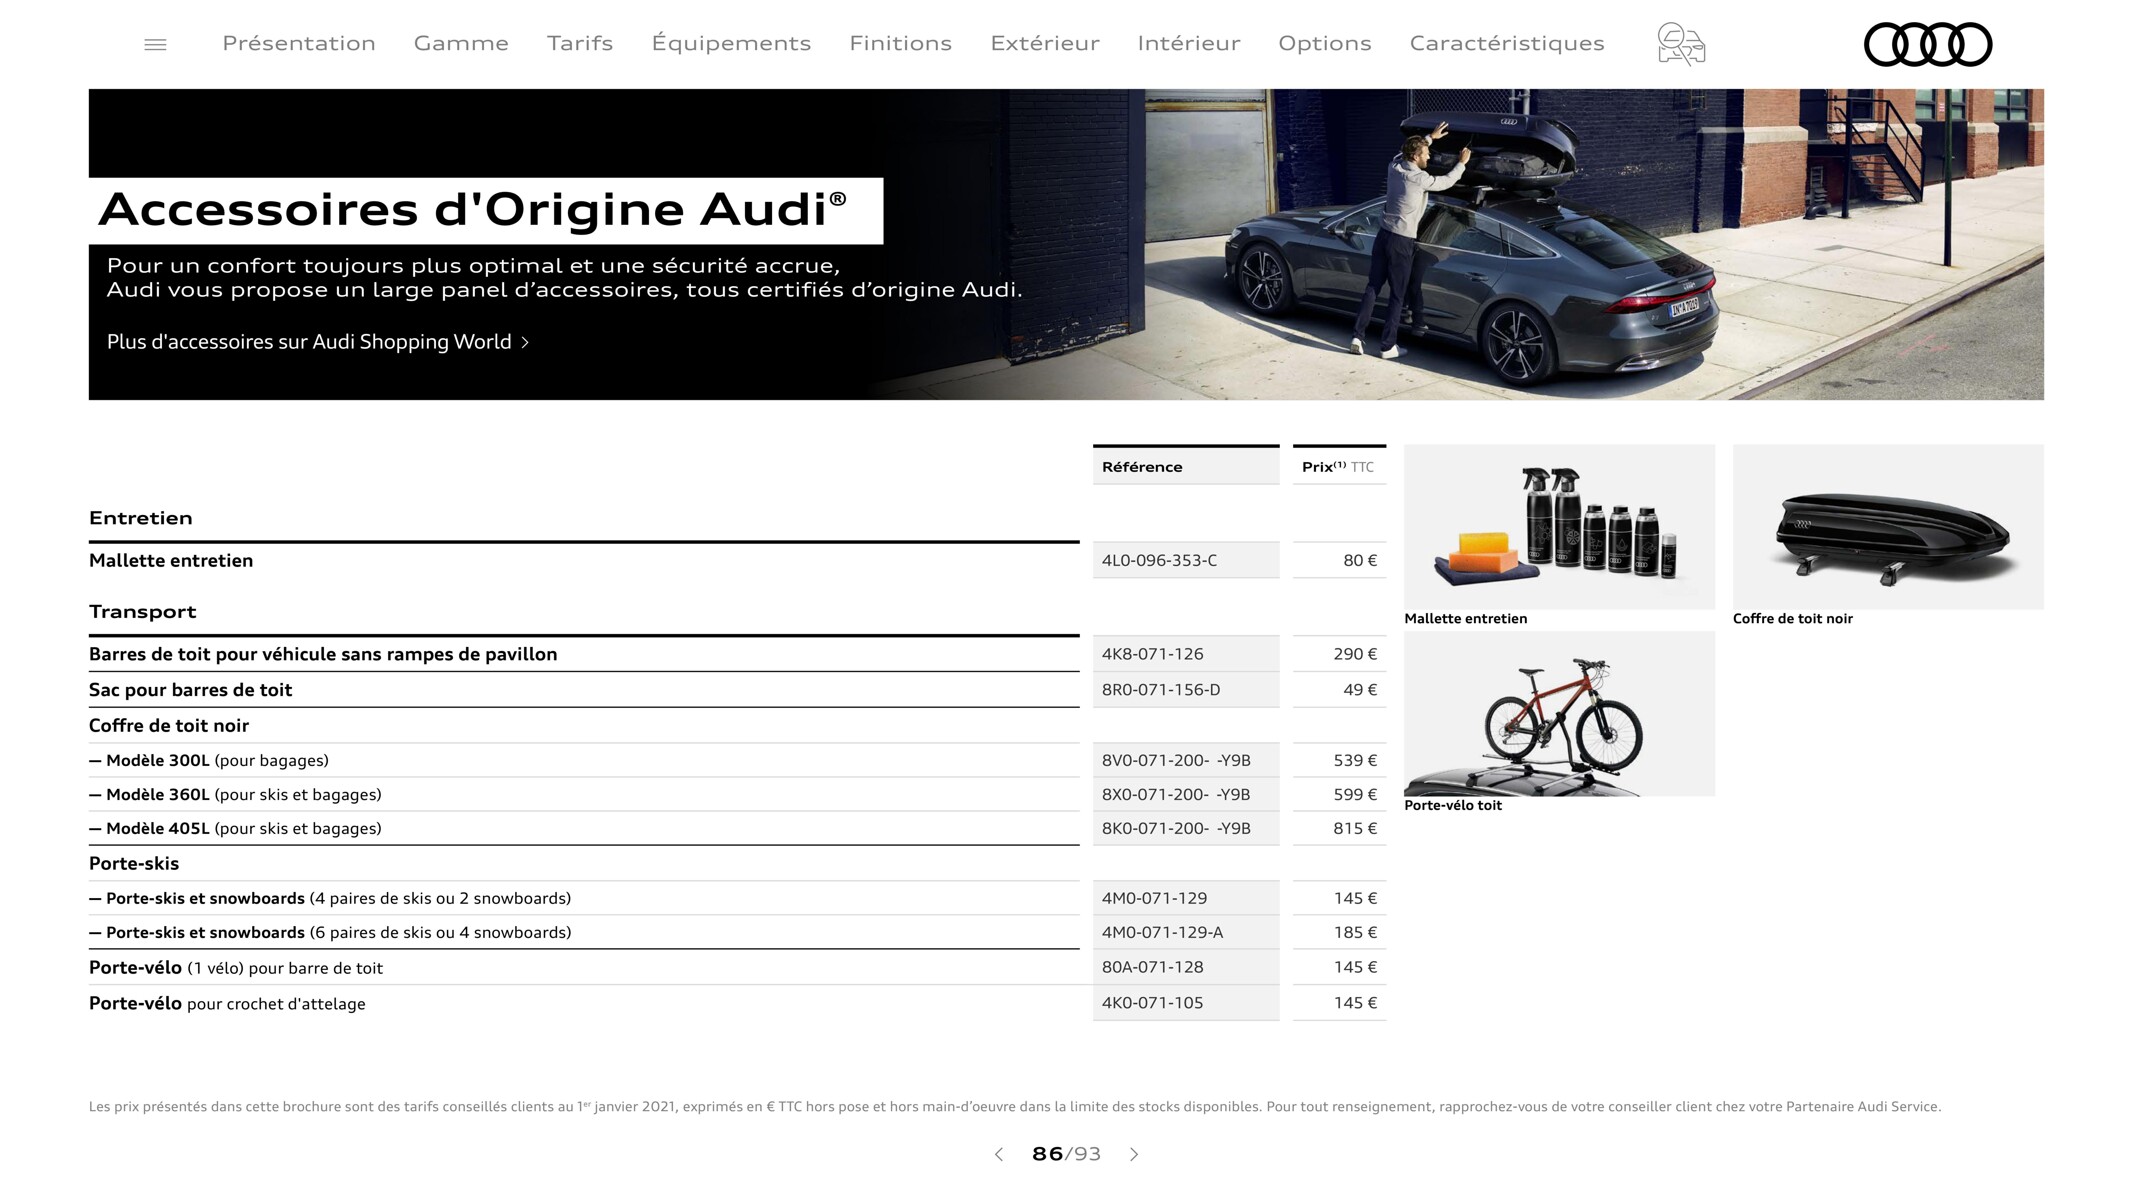Click the 49 € price cell

(x=1339, y=690)
